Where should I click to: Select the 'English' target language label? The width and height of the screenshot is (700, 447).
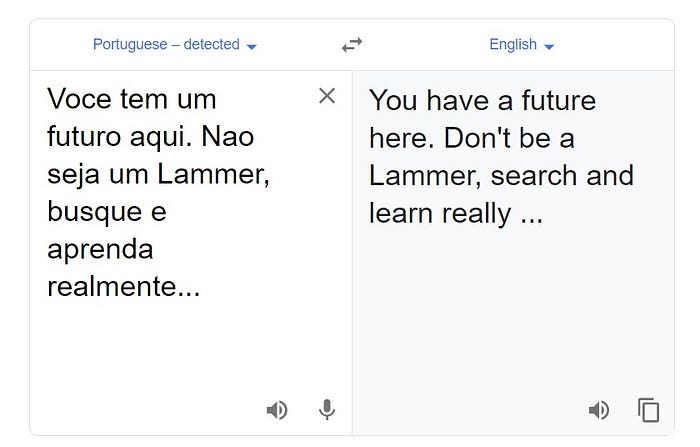tap(513, 44)
